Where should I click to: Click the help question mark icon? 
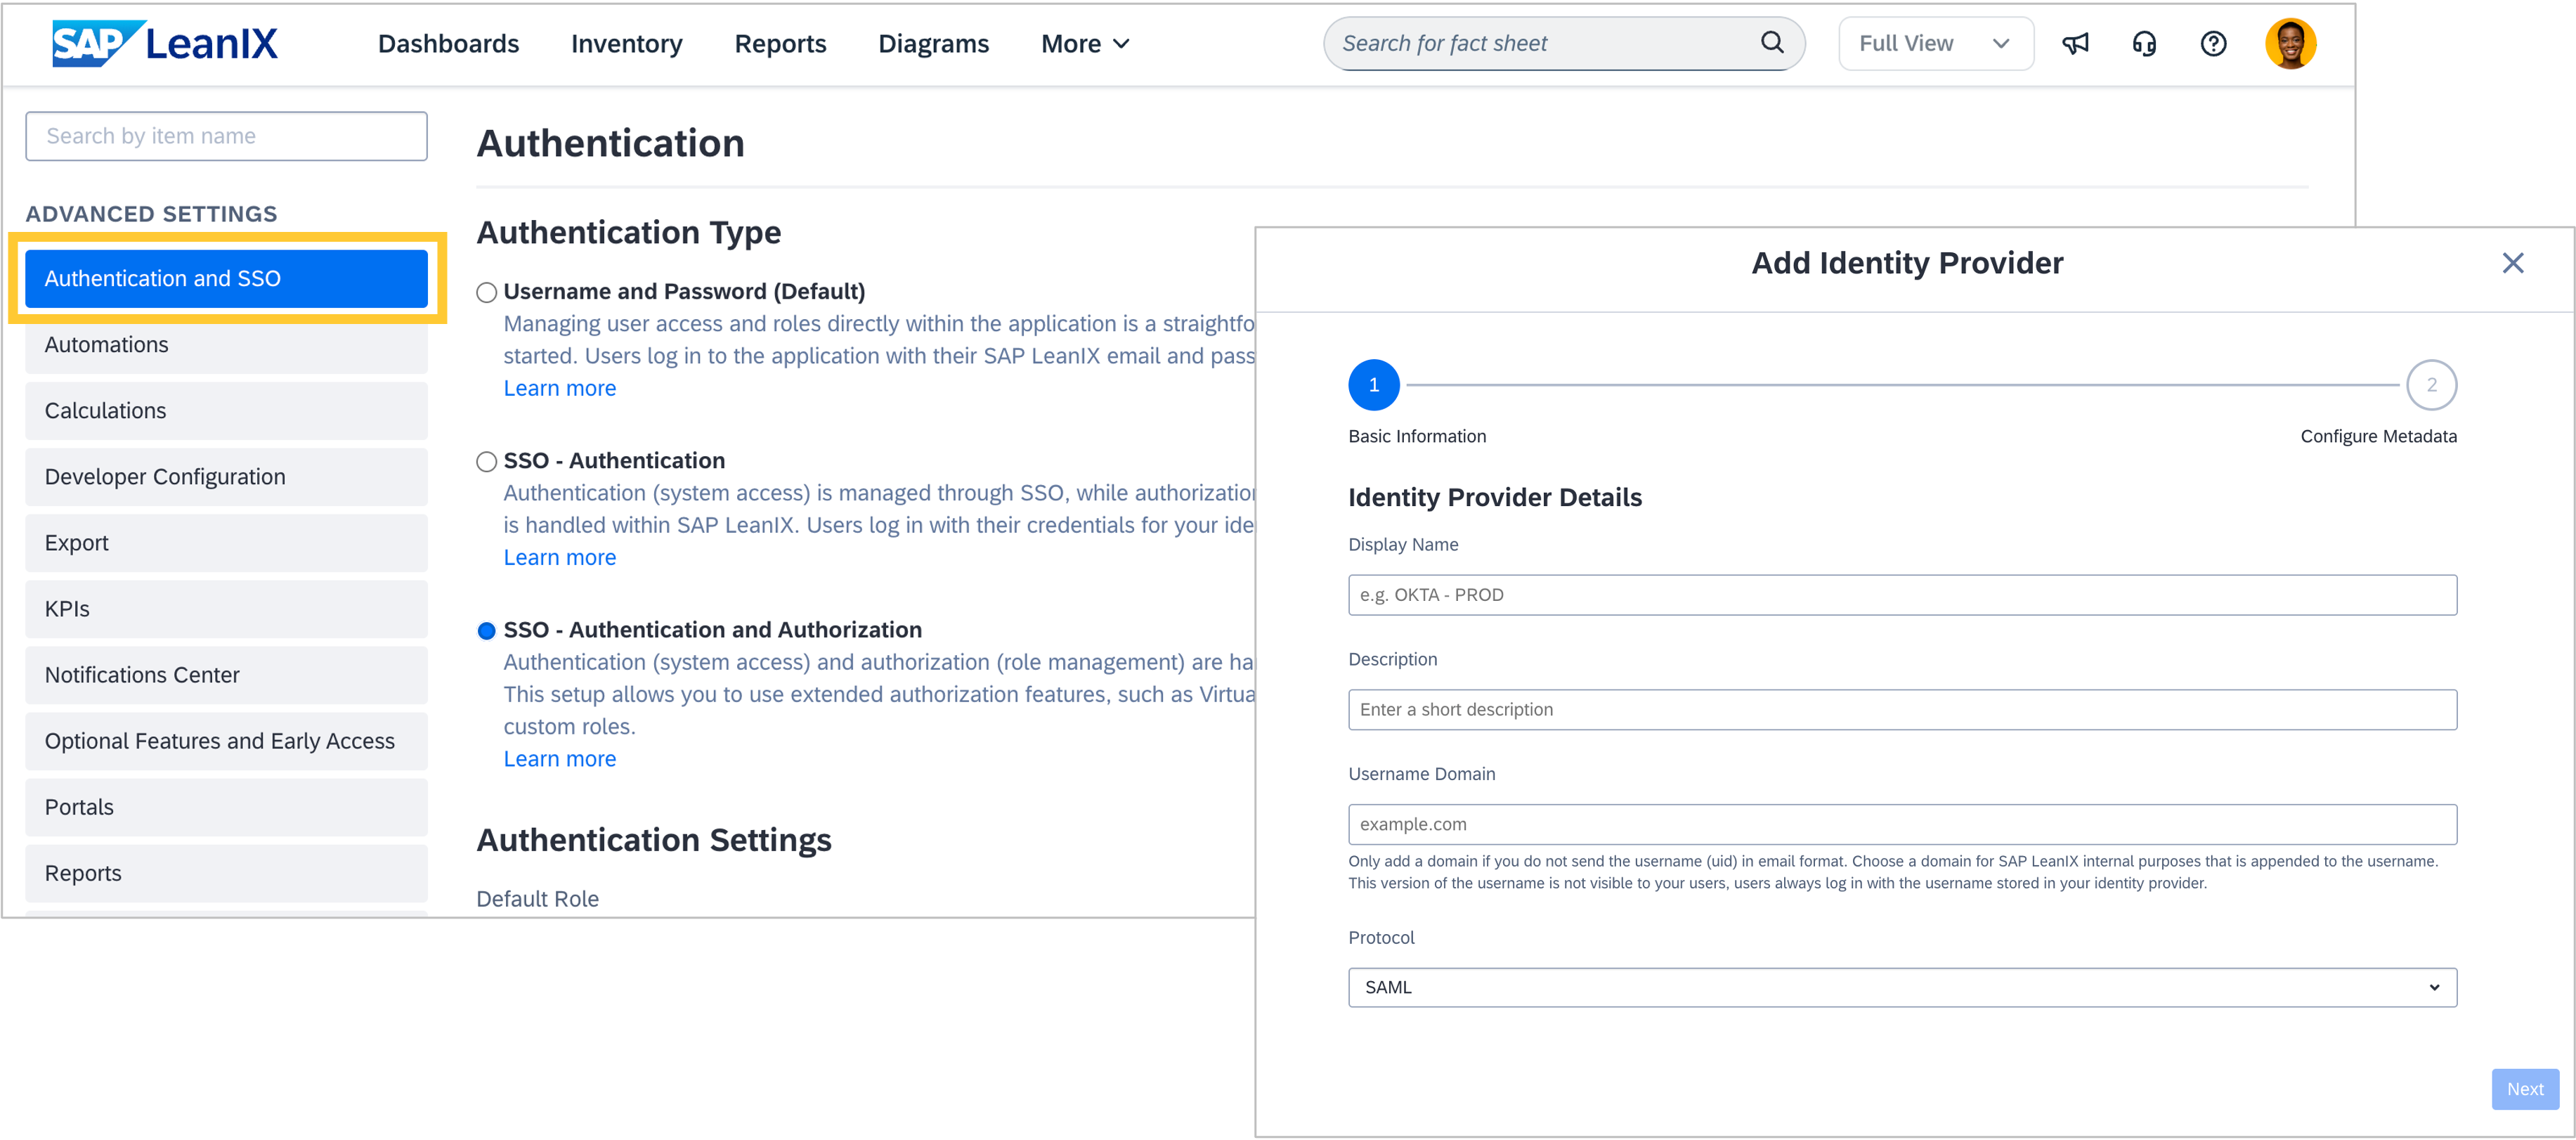pyautogui.click(x=2213, y=43)
